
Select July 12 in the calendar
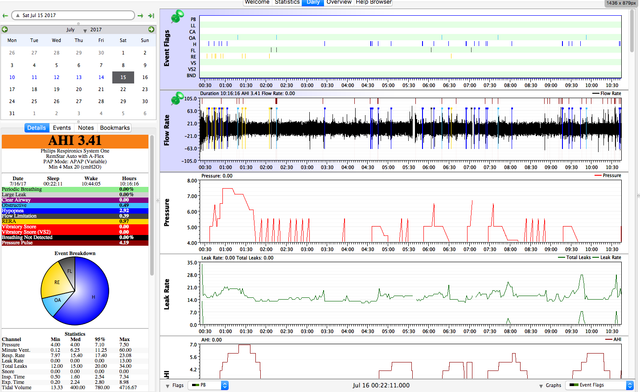56,77
